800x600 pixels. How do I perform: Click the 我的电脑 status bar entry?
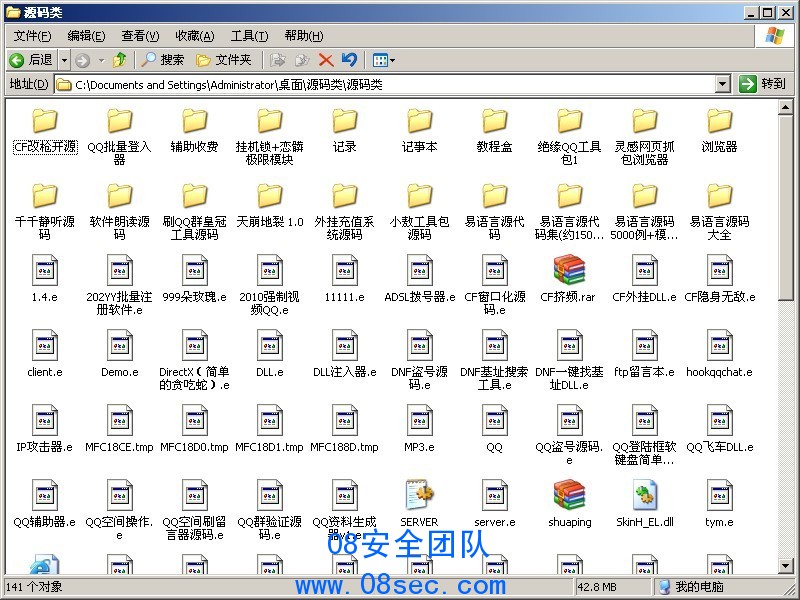[x=692, y=587]
